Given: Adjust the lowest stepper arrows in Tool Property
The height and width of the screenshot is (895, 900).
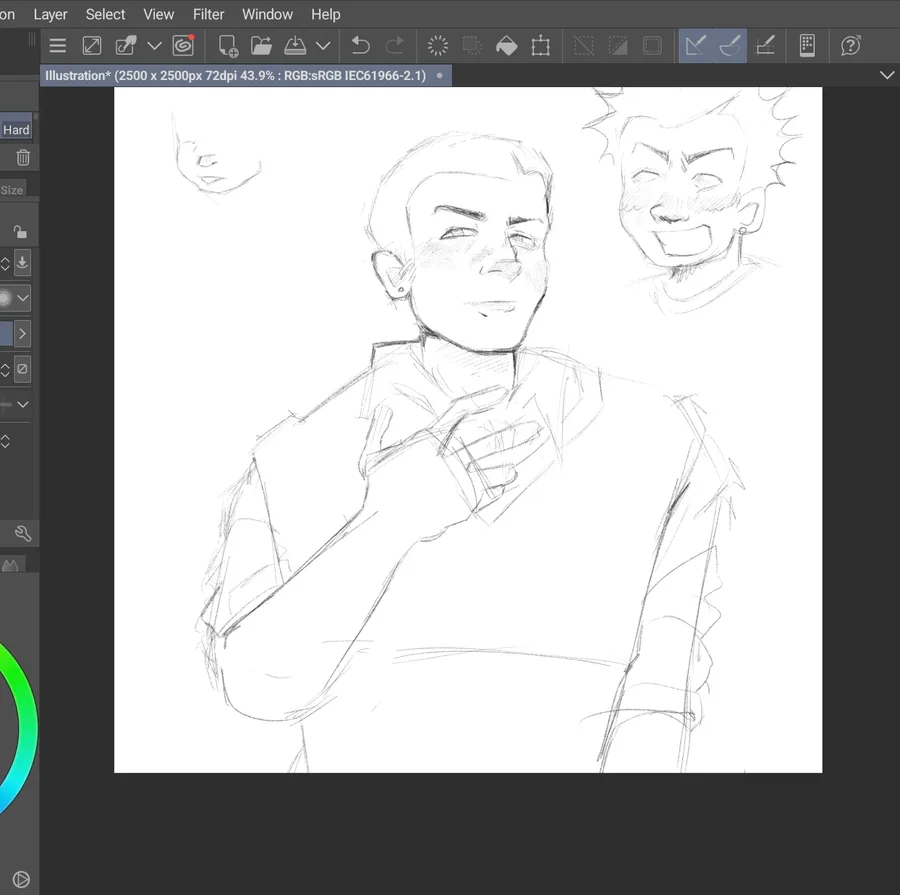Looking at the screenshot, I should (5, 441).
